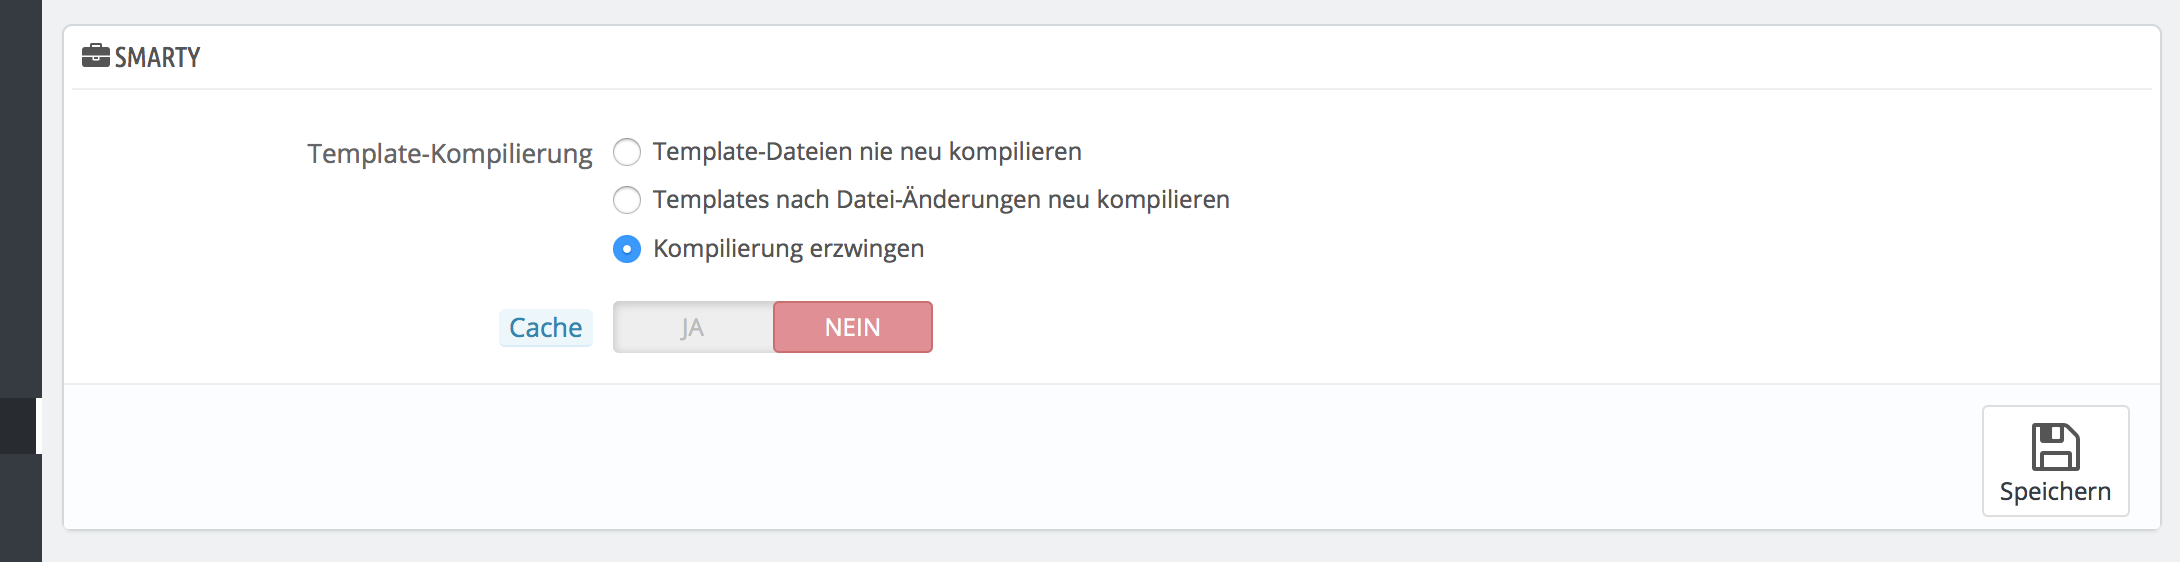The image size is (2180, 562).
Task: Click the bottom part of the dark sidebar
Action: click(x=20, y=510)
